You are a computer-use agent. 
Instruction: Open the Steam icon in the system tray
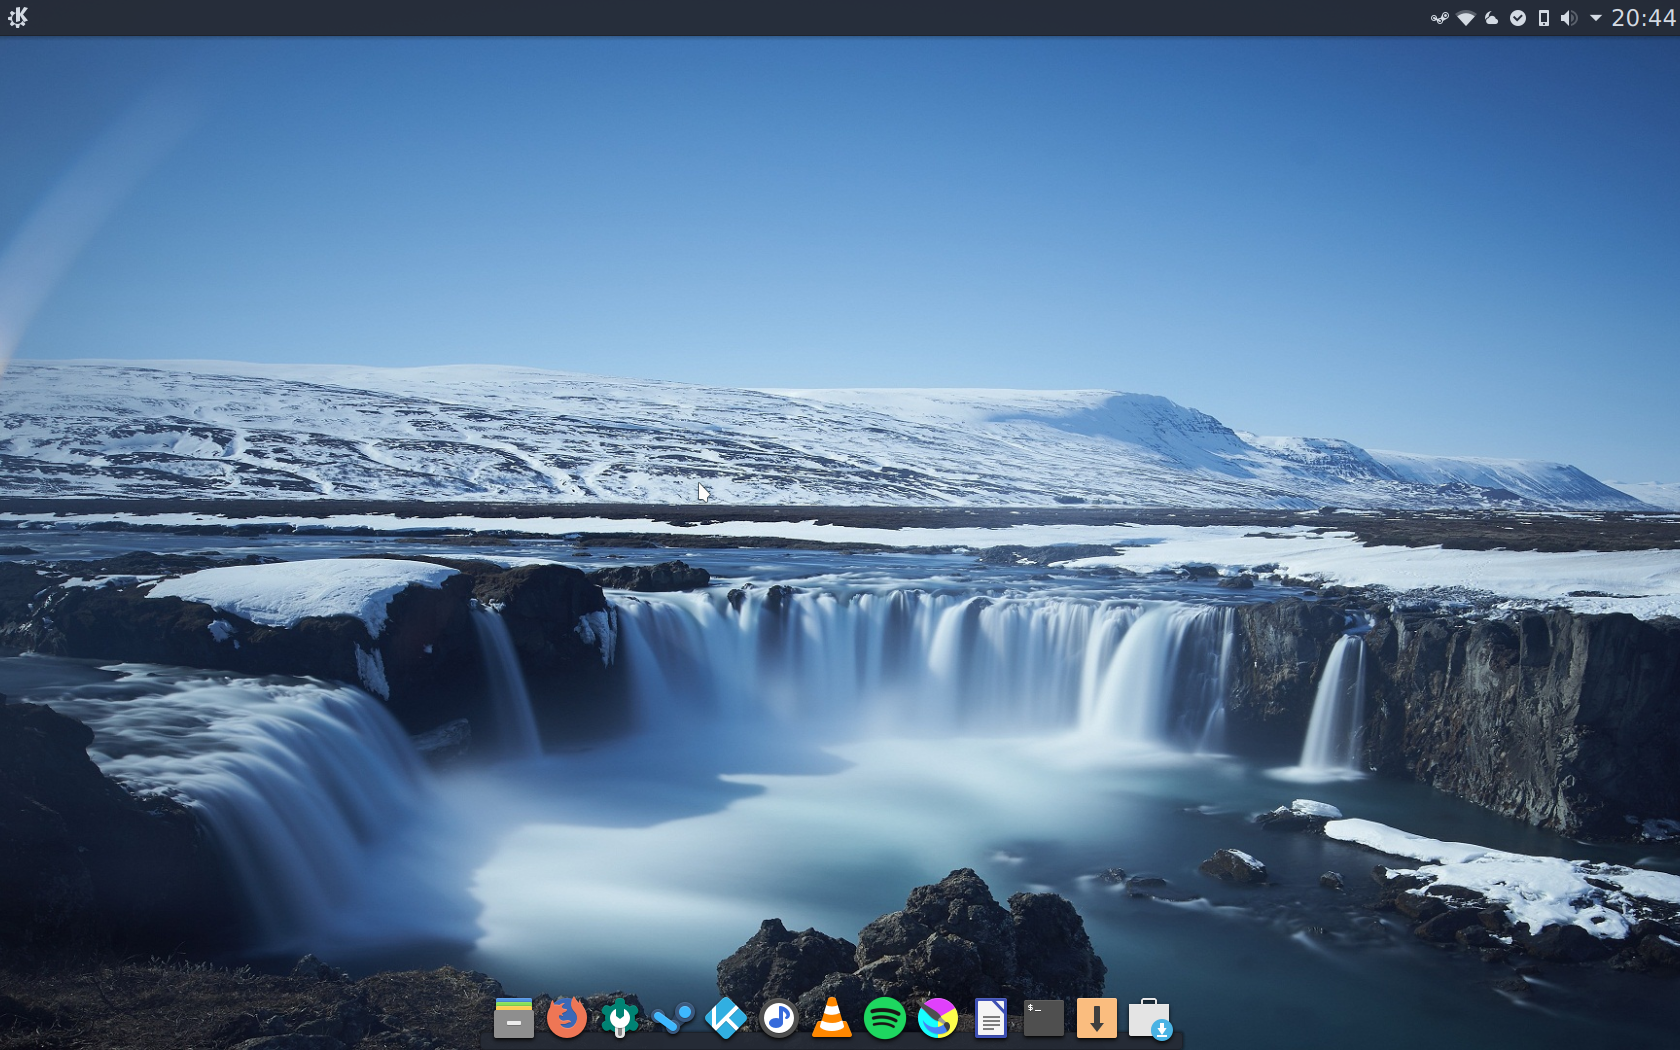(x=1439, y=18)
